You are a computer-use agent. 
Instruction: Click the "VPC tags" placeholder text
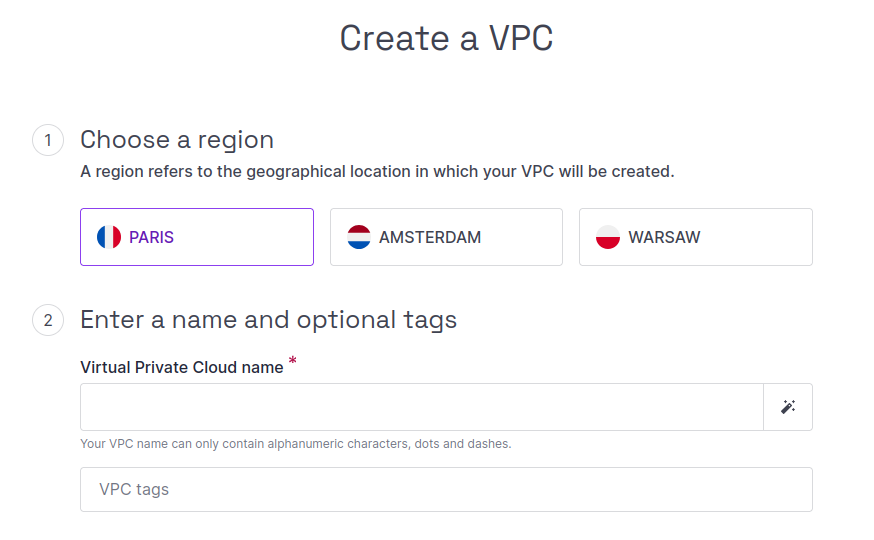point(134,490)
